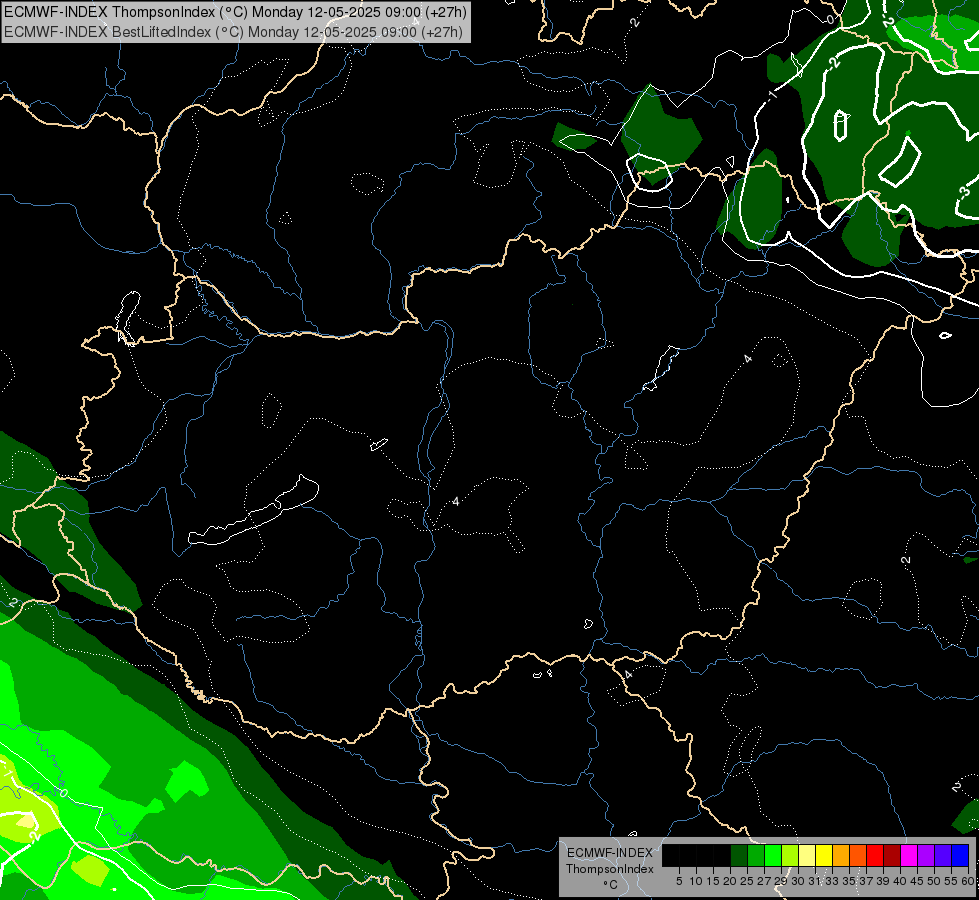Screen dimensions: 979x900
Task: Click the orange 33–35 legend swatch
Action: (x=841, y=856)
